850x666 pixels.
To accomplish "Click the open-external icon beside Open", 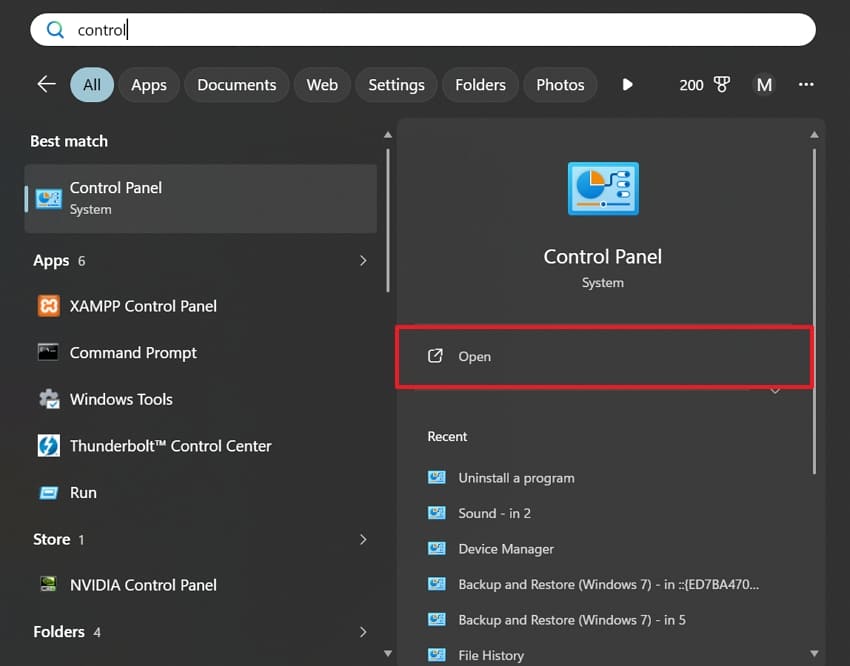I will (435, 356).
